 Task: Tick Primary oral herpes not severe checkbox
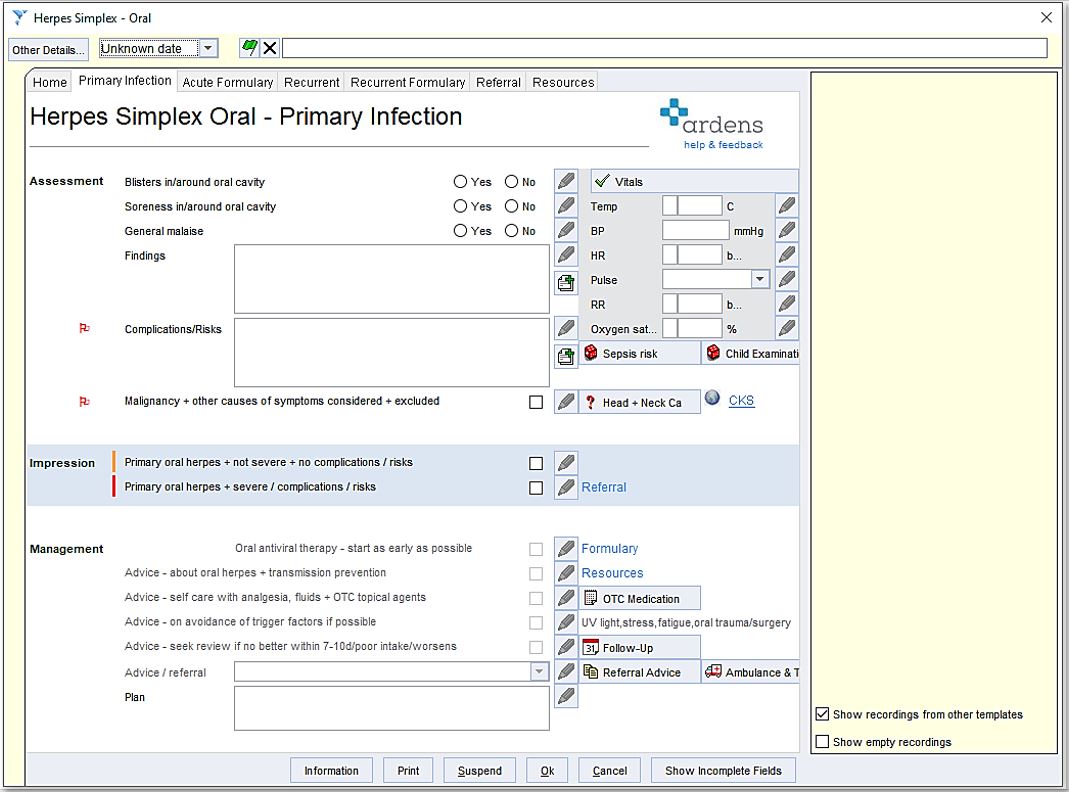536,463
